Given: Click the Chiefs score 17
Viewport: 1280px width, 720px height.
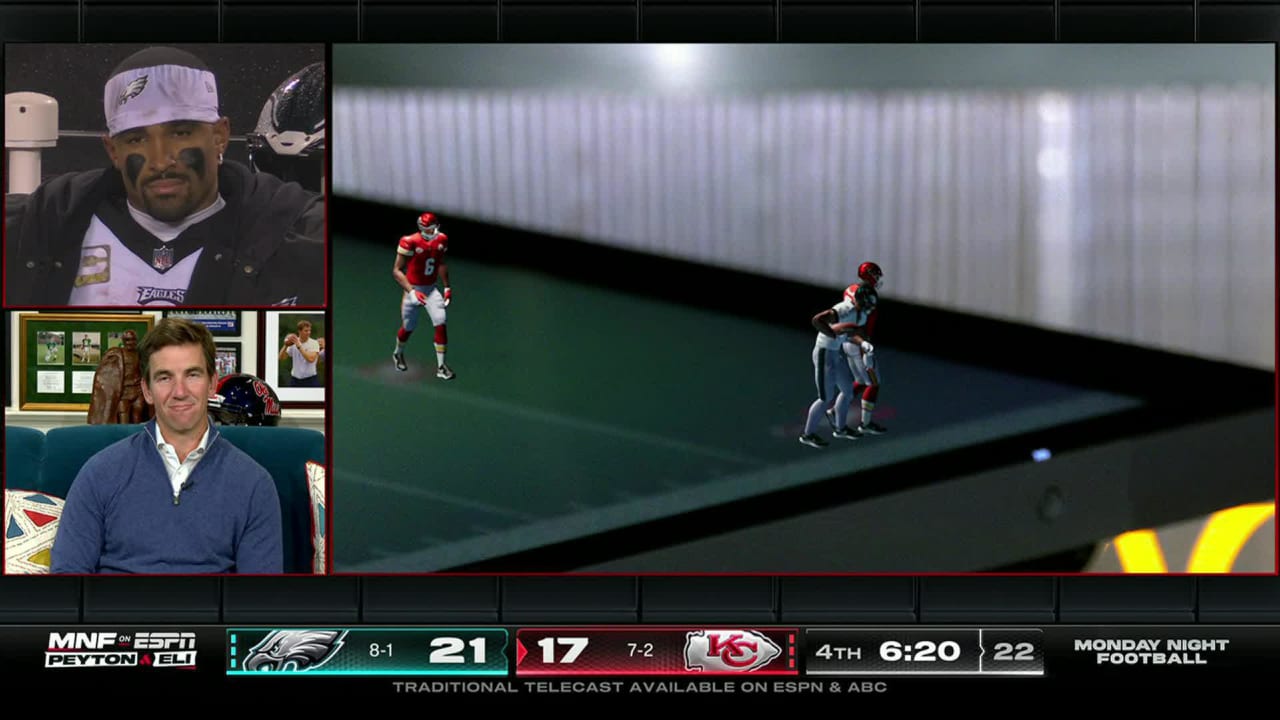Looking at the screenshot, I should (562, 651).
